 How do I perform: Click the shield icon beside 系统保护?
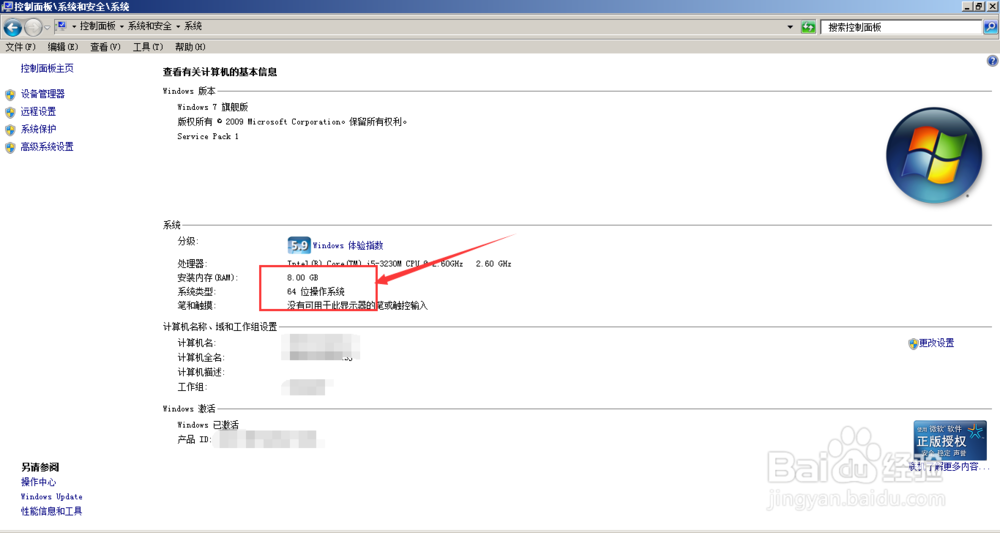[10, 130]
